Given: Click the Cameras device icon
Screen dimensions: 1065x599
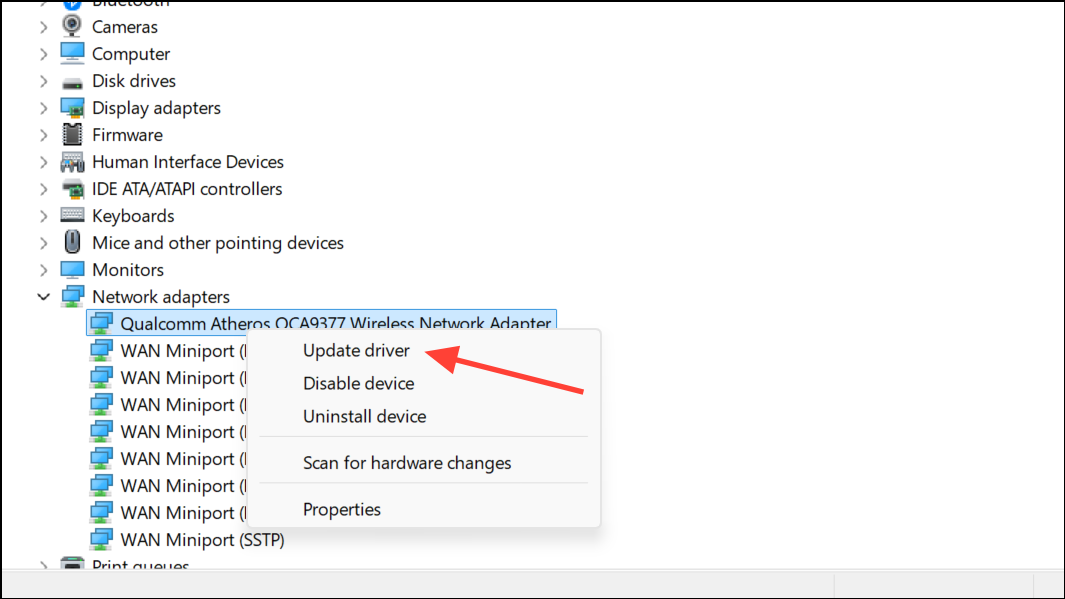Looking at the screenshot, I should 72,26.
